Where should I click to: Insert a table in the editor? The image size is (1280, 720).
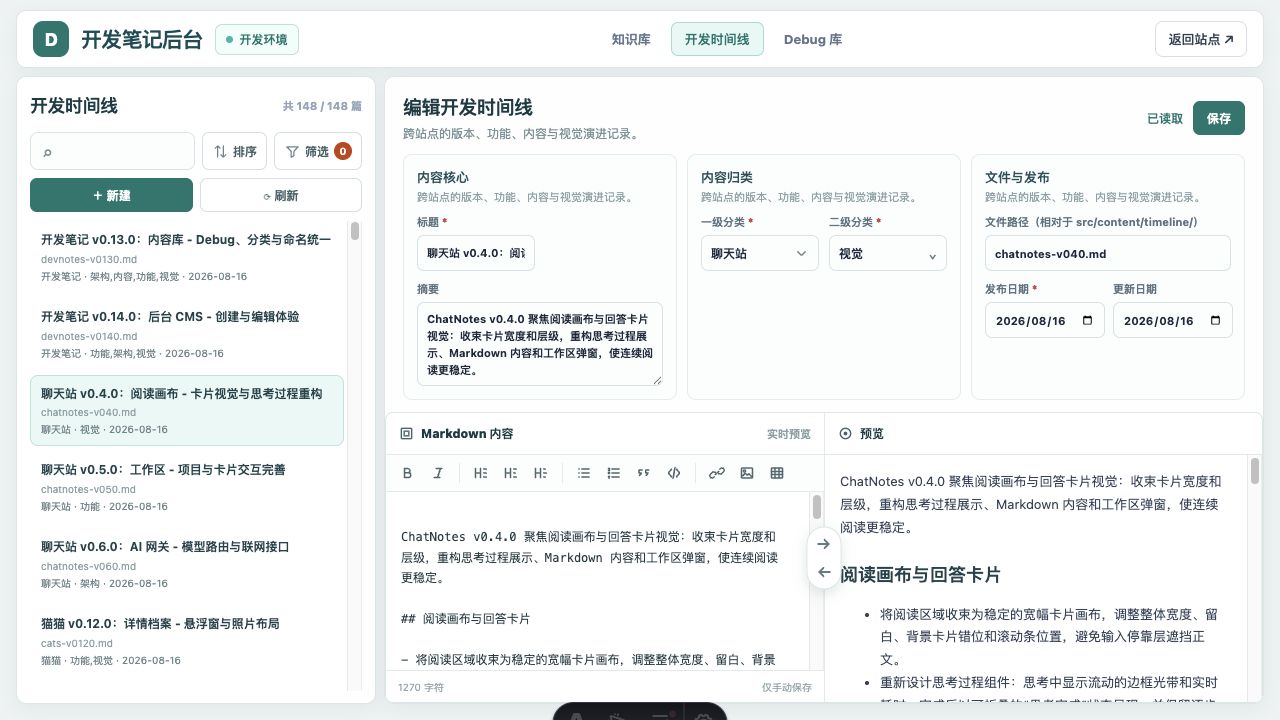coord(777,473)
